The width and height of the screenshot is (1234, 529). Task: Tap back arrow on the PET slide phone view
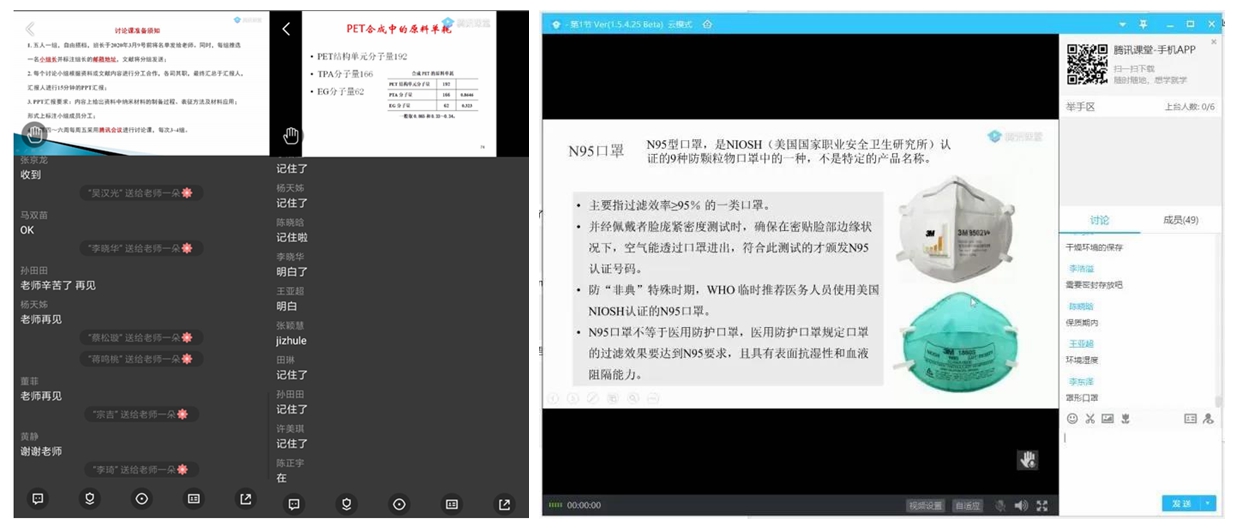tap(286, 29)
